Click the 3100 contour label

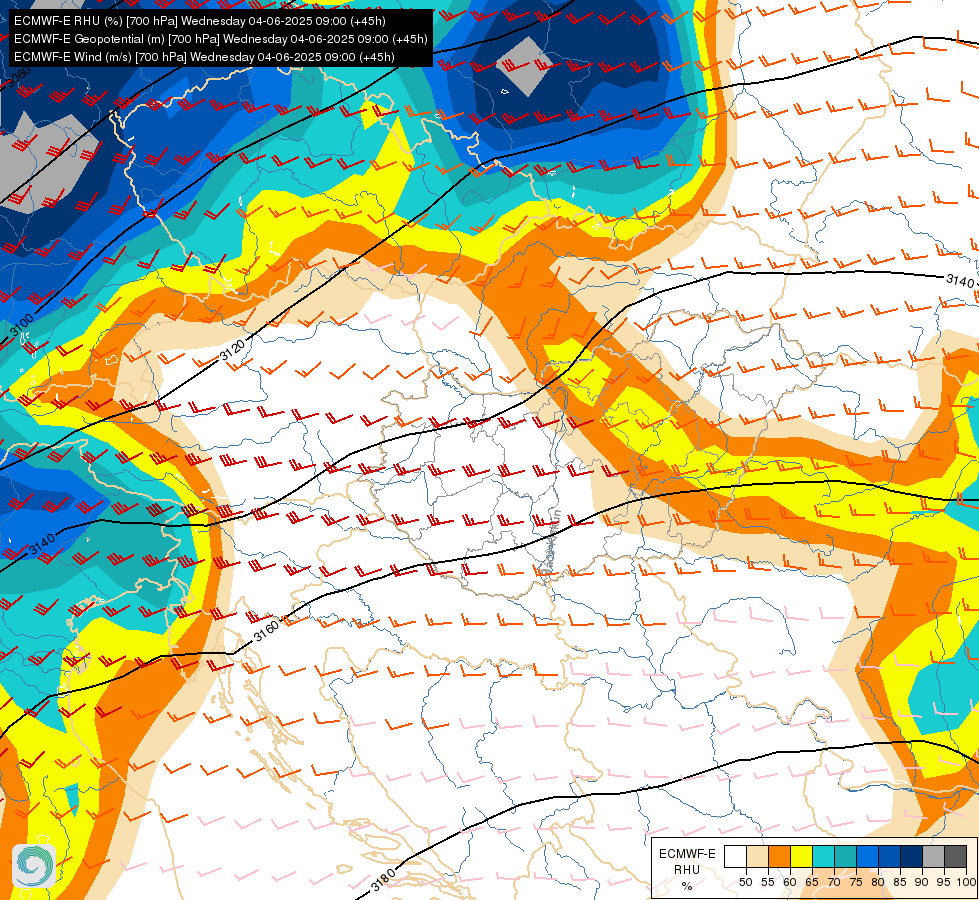21,325
